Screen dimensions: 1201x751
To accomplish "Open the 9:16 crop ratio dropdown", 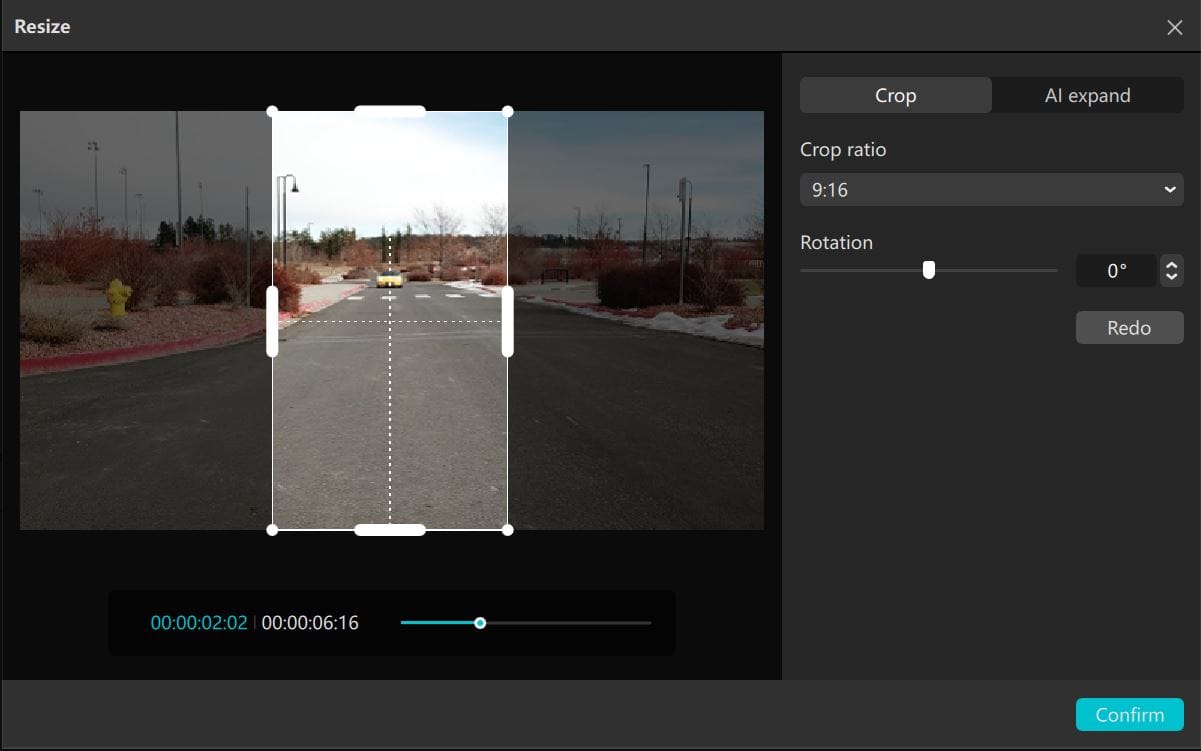I will tap(990, 190).
